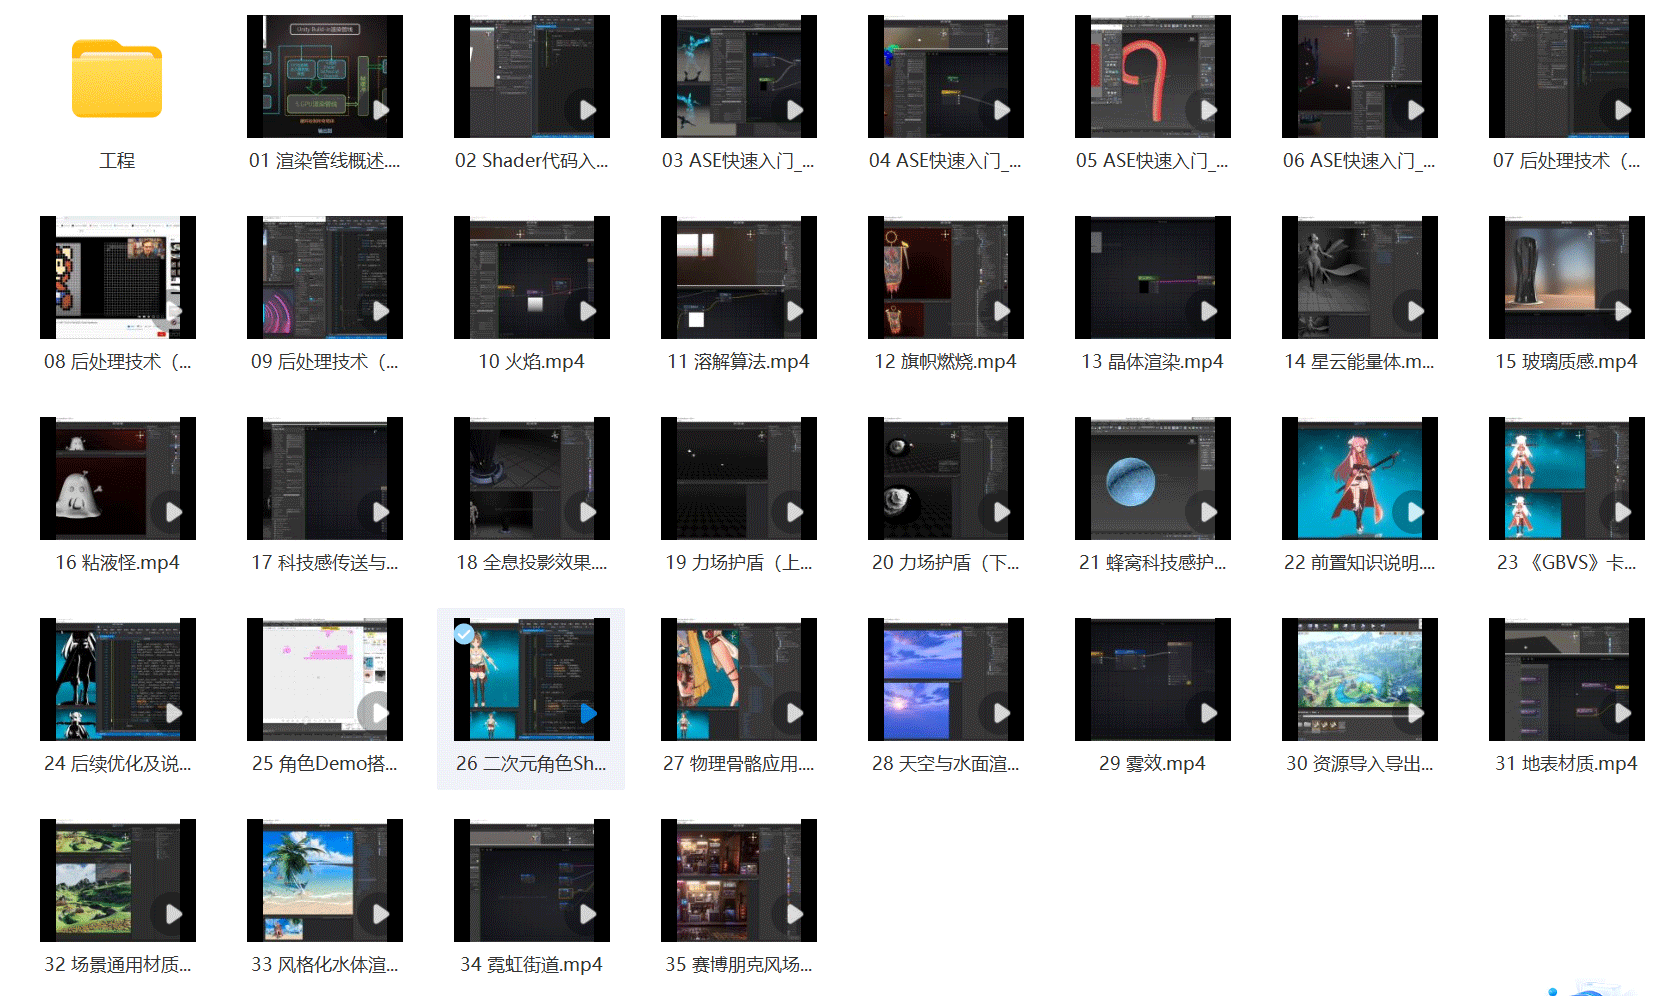Click the 33 风格化水体渲 beach thumbnail

(x=324, y=881)
